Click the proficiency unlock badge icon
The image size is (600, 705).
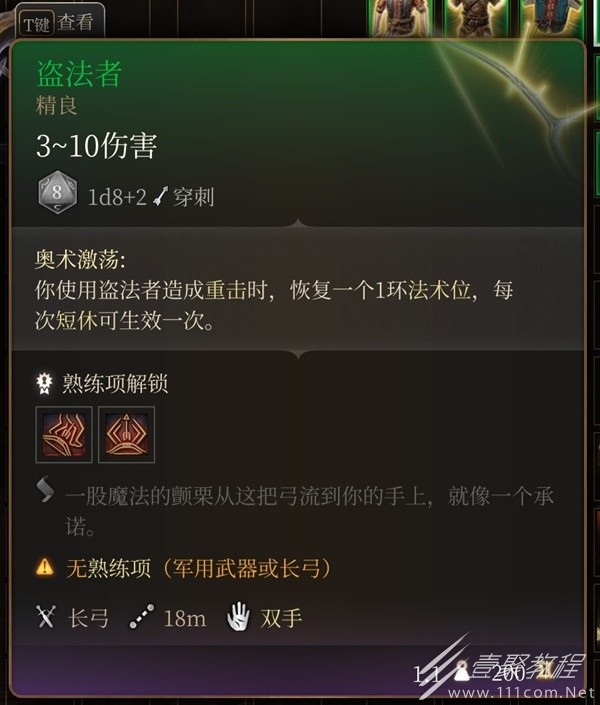pos(44,384)
